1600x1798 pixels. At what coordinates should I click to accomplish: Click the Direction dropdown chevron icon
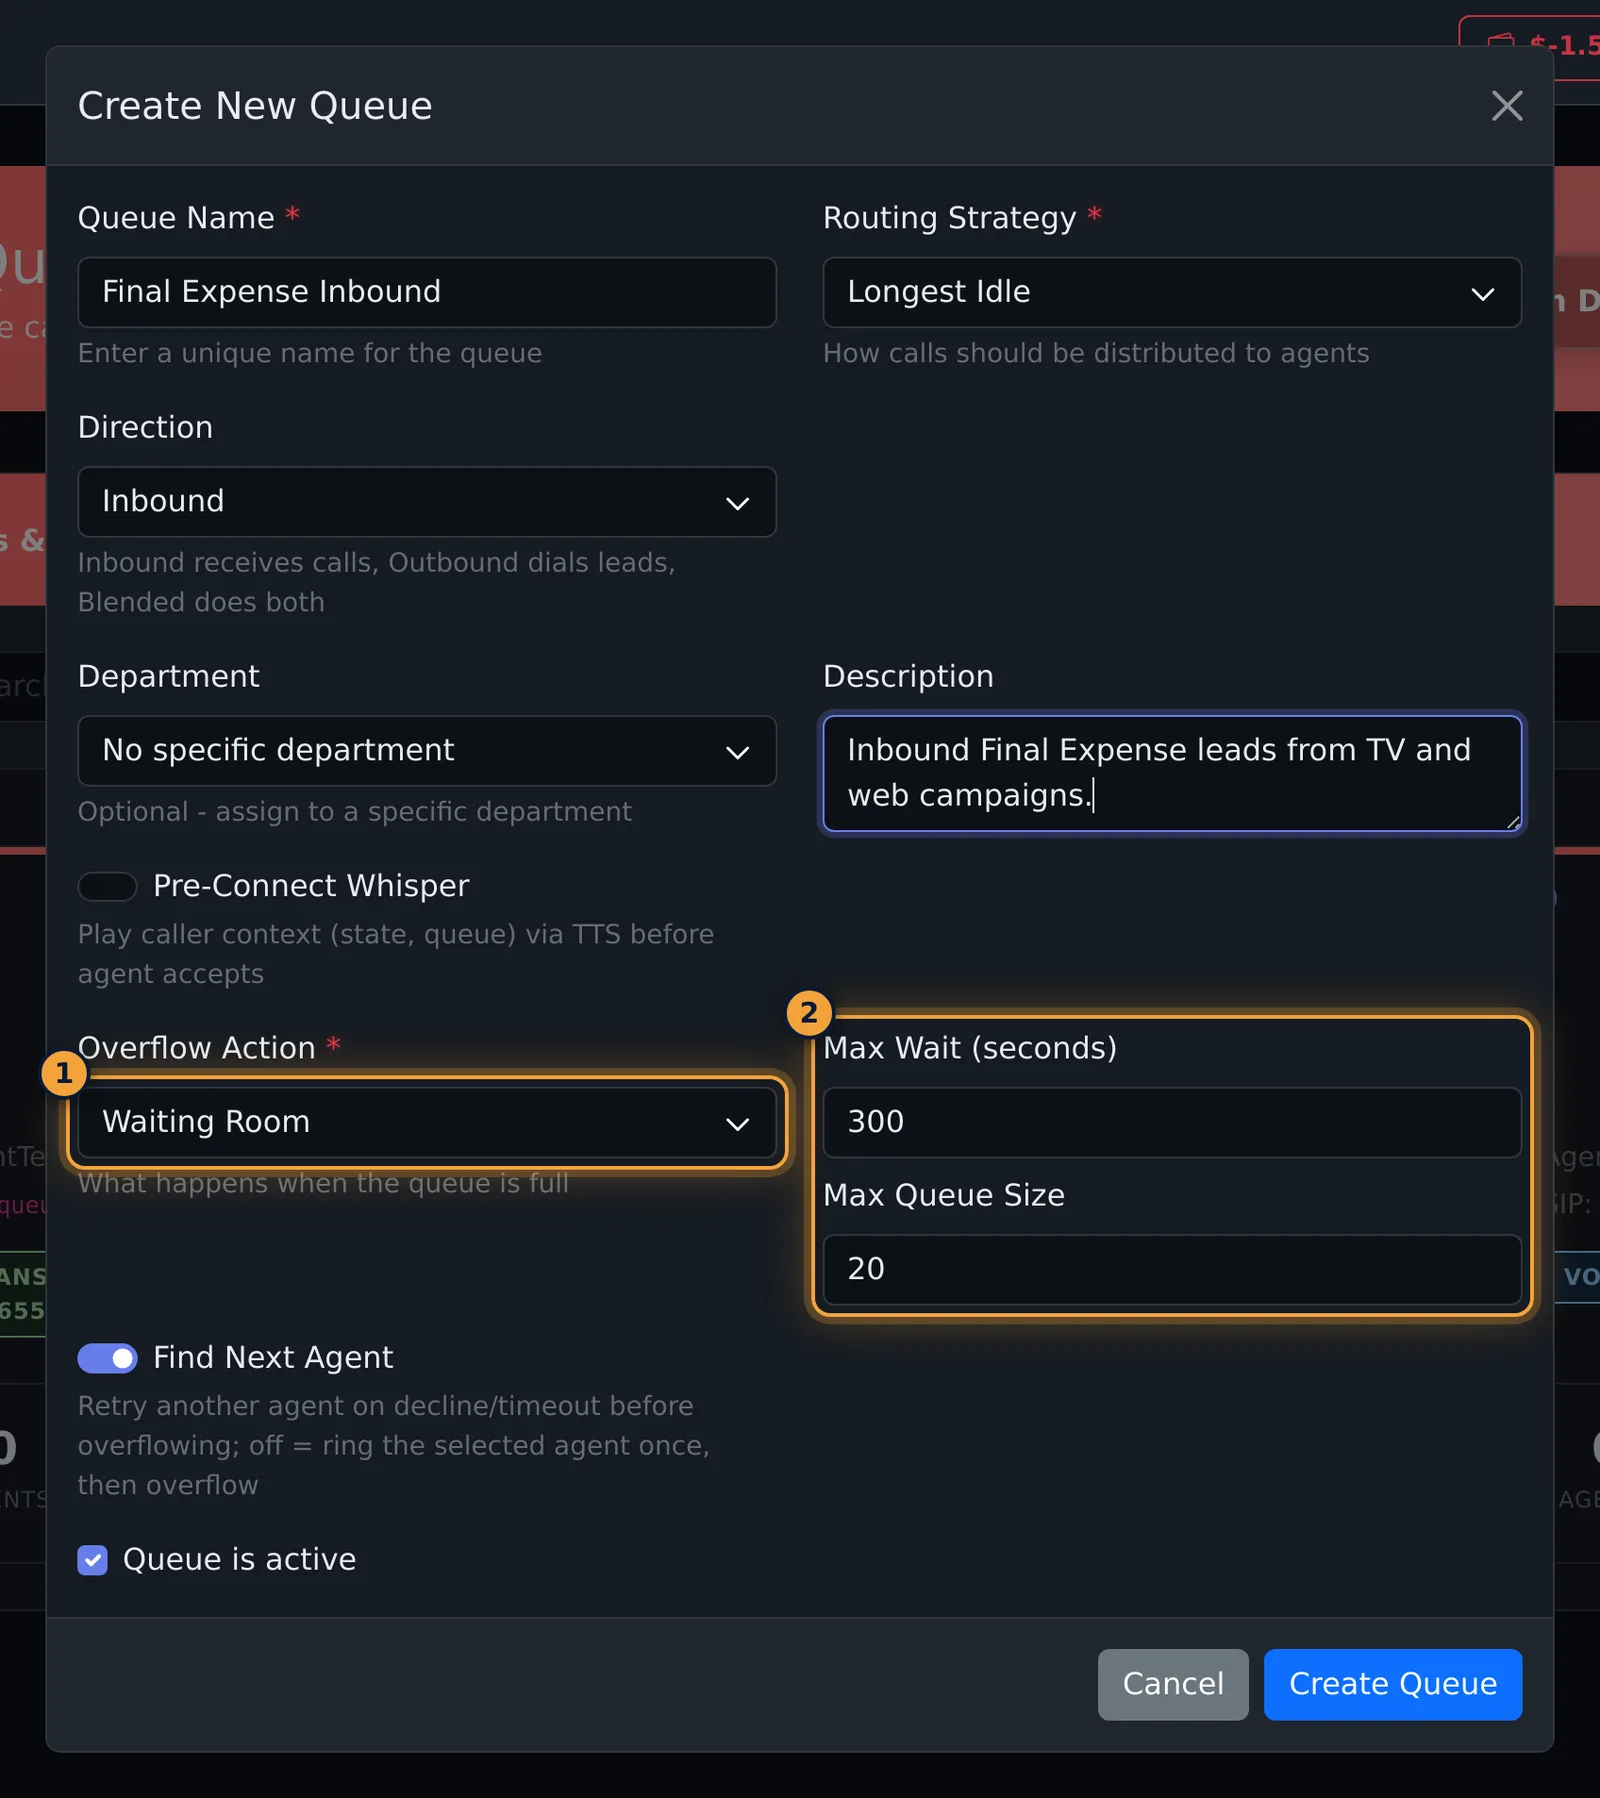(737, 503)
